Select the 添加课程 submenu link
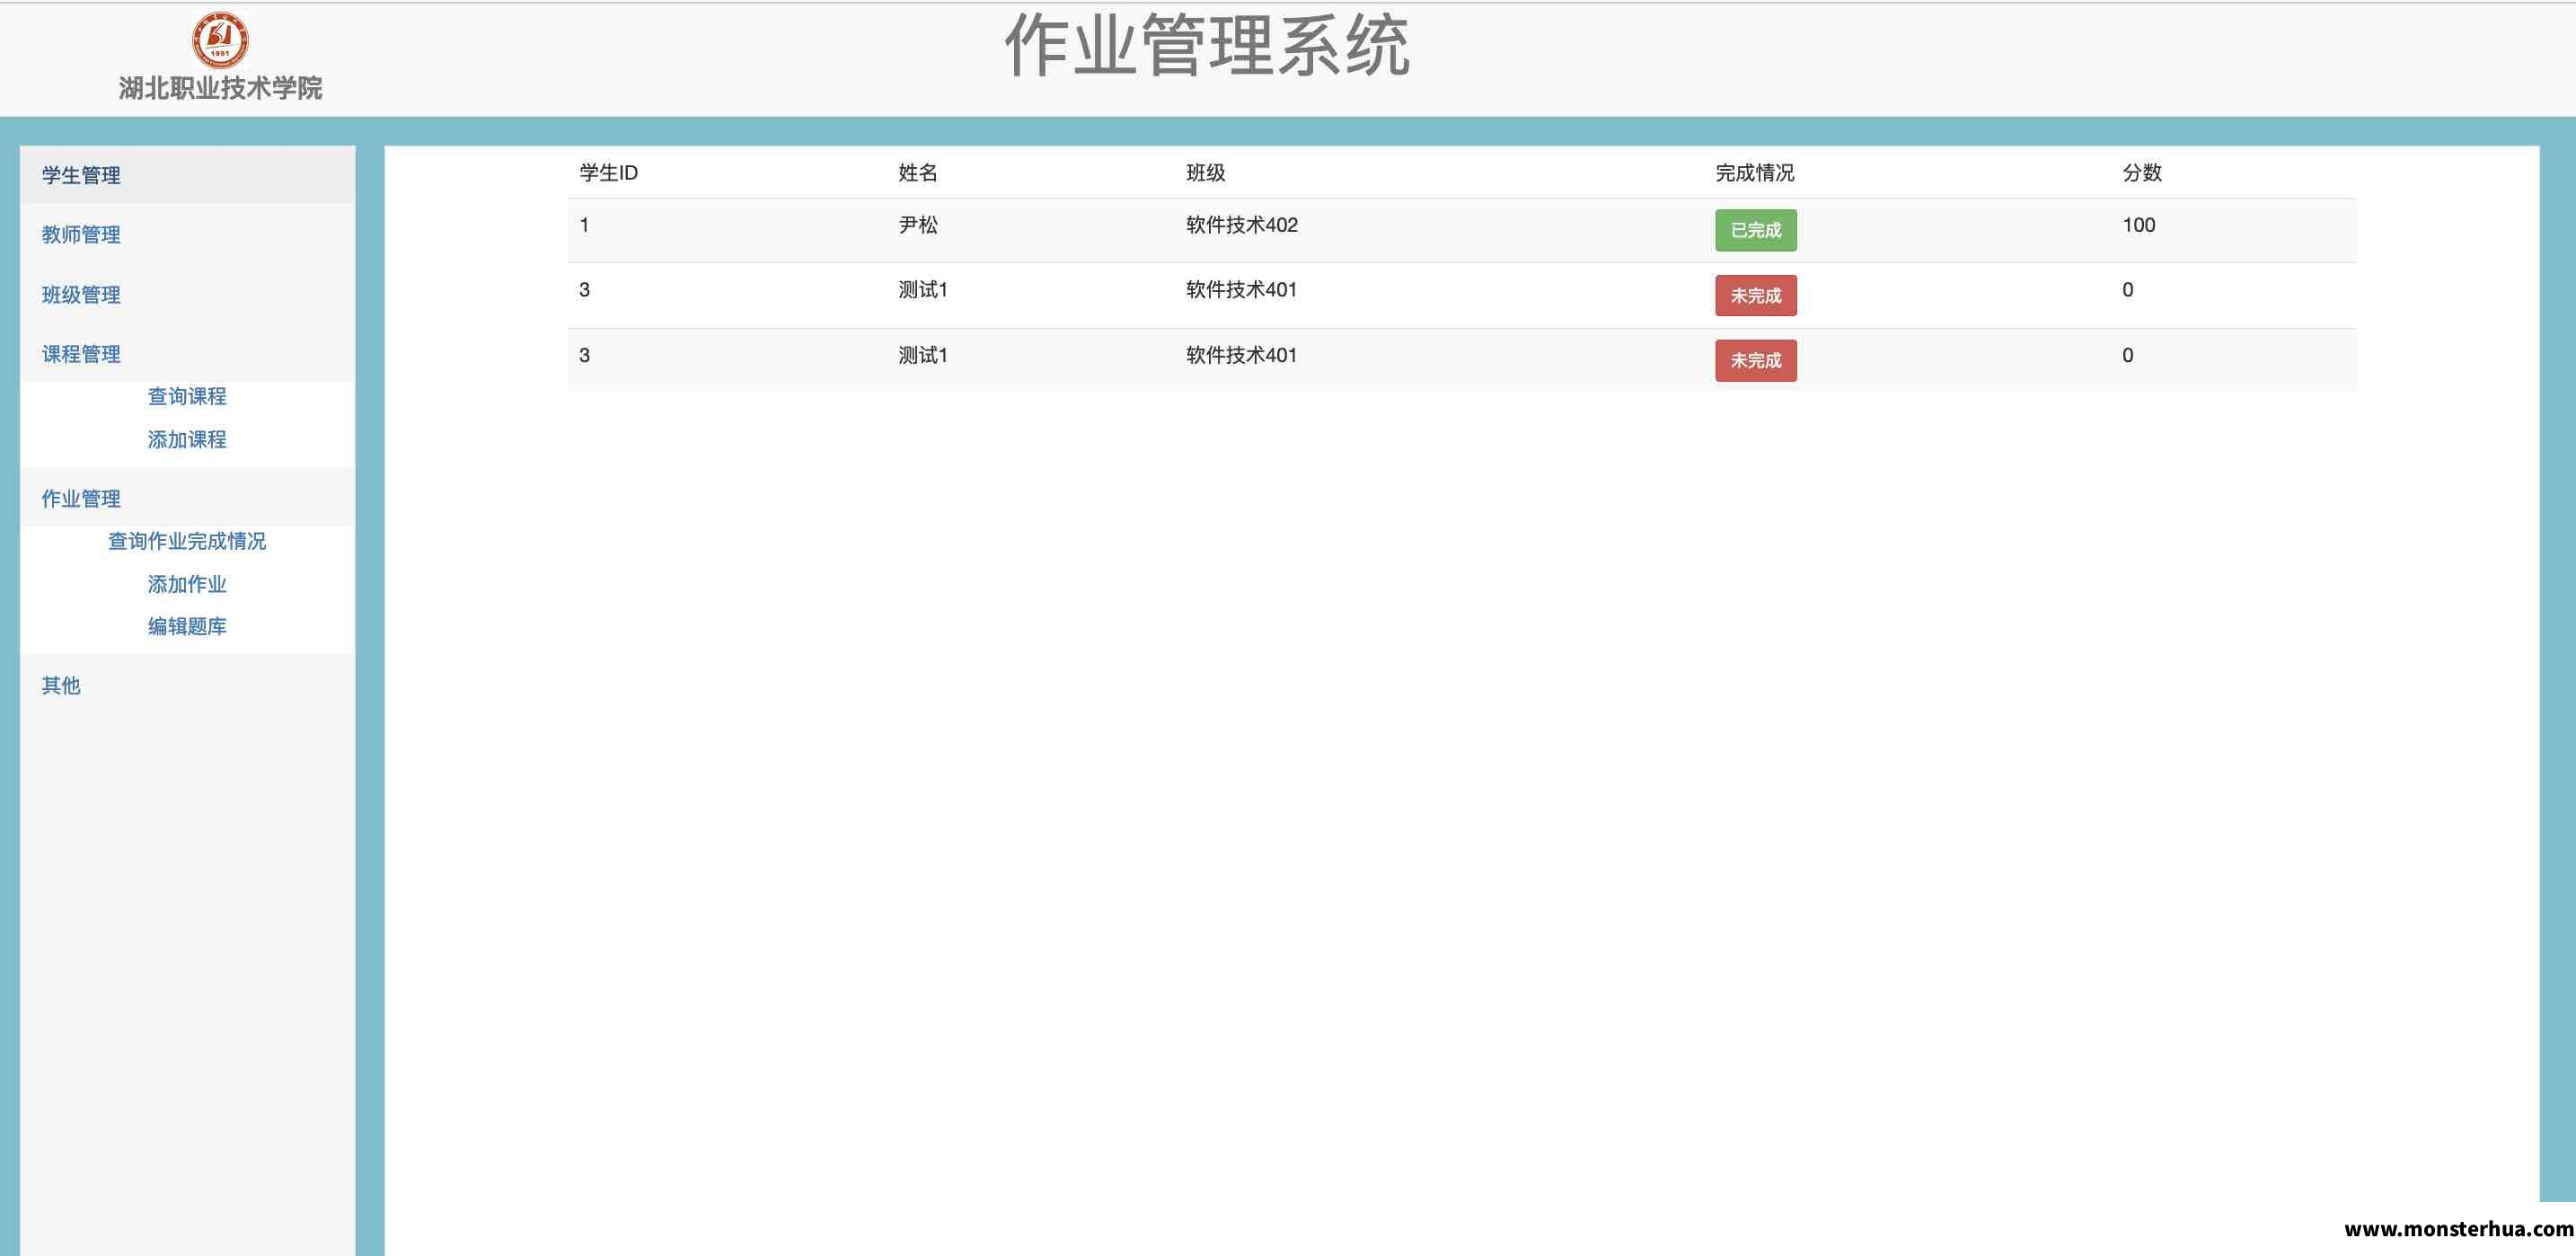This screenshot has width=2576, height=1256. click(187, 439)
